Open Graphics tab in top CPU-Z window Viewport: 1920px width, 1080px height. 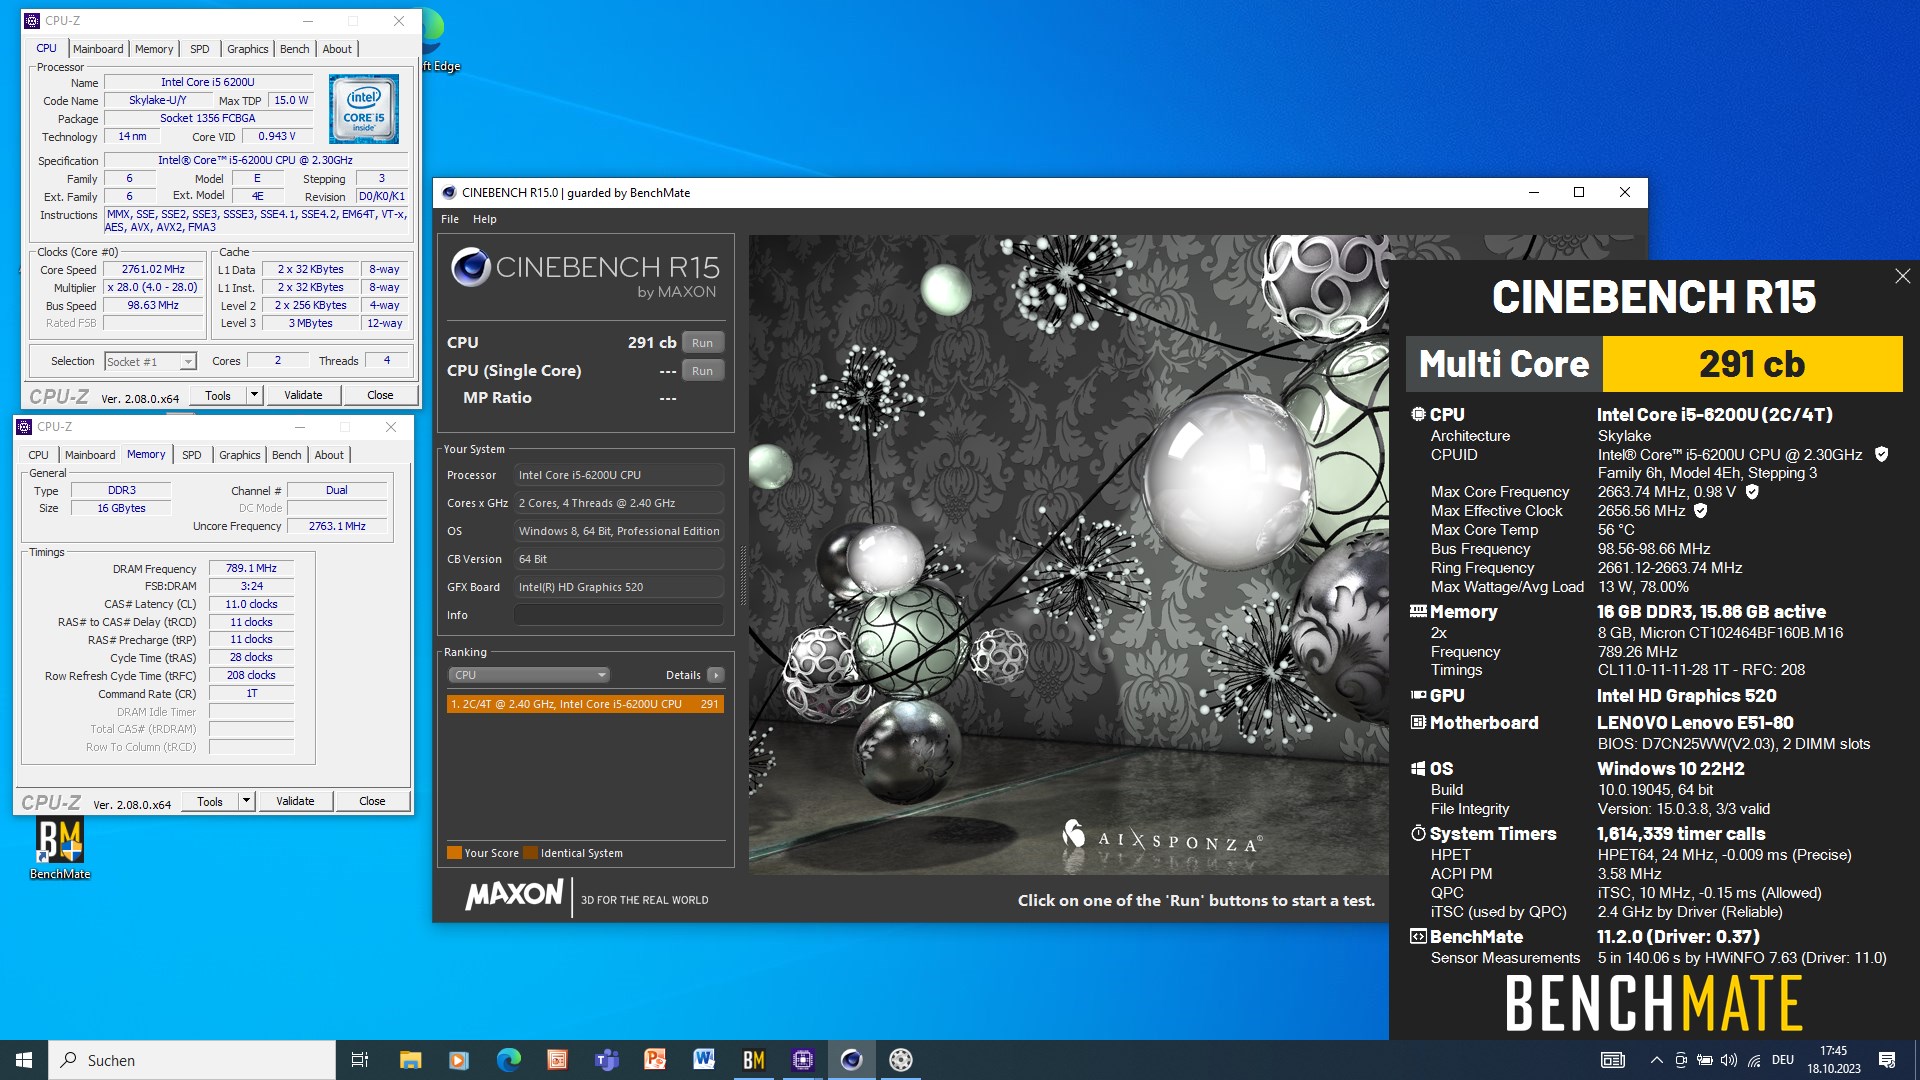click(247, 49)
